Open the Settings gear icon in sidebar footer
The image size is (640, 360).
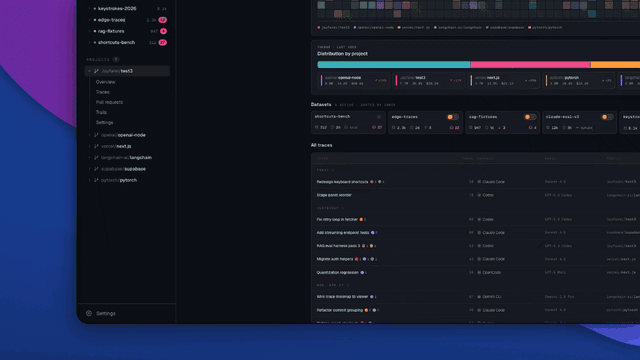coord(89,313)
